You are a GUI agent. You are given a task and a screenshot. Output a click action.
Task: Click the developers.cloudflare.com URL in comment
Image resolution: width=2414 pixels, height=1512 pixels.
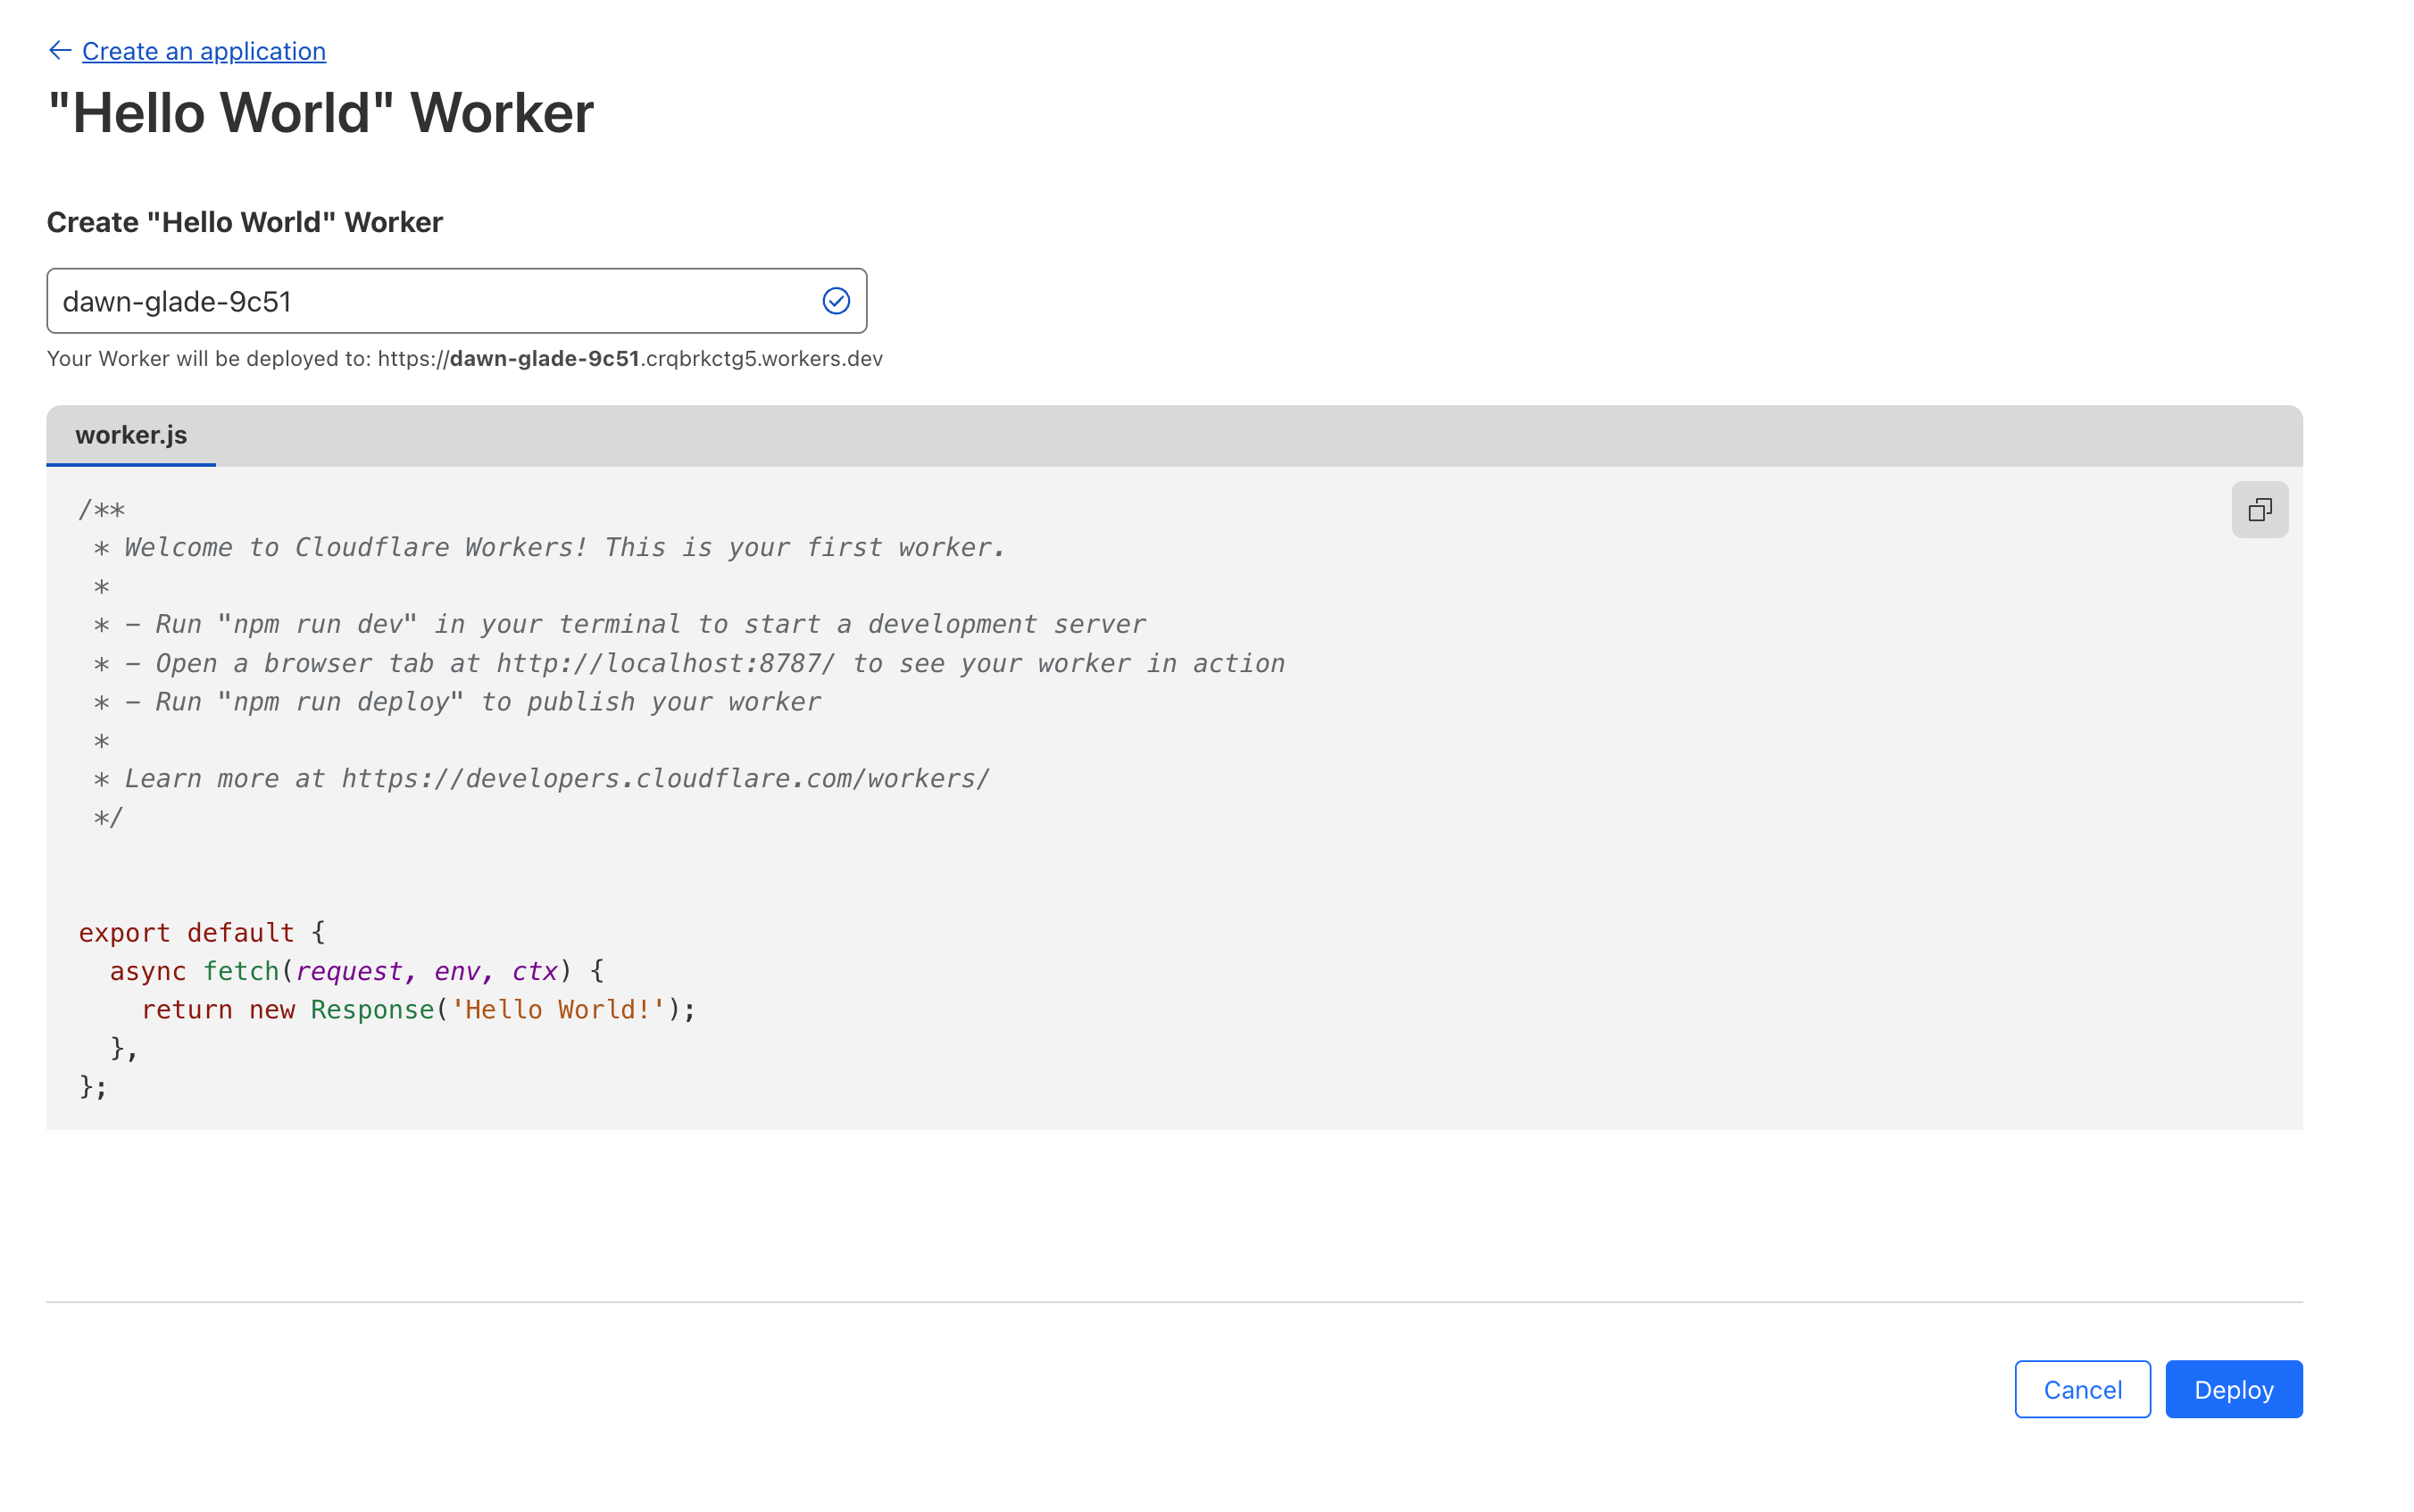pyautogui.click(x=665, y=778)
